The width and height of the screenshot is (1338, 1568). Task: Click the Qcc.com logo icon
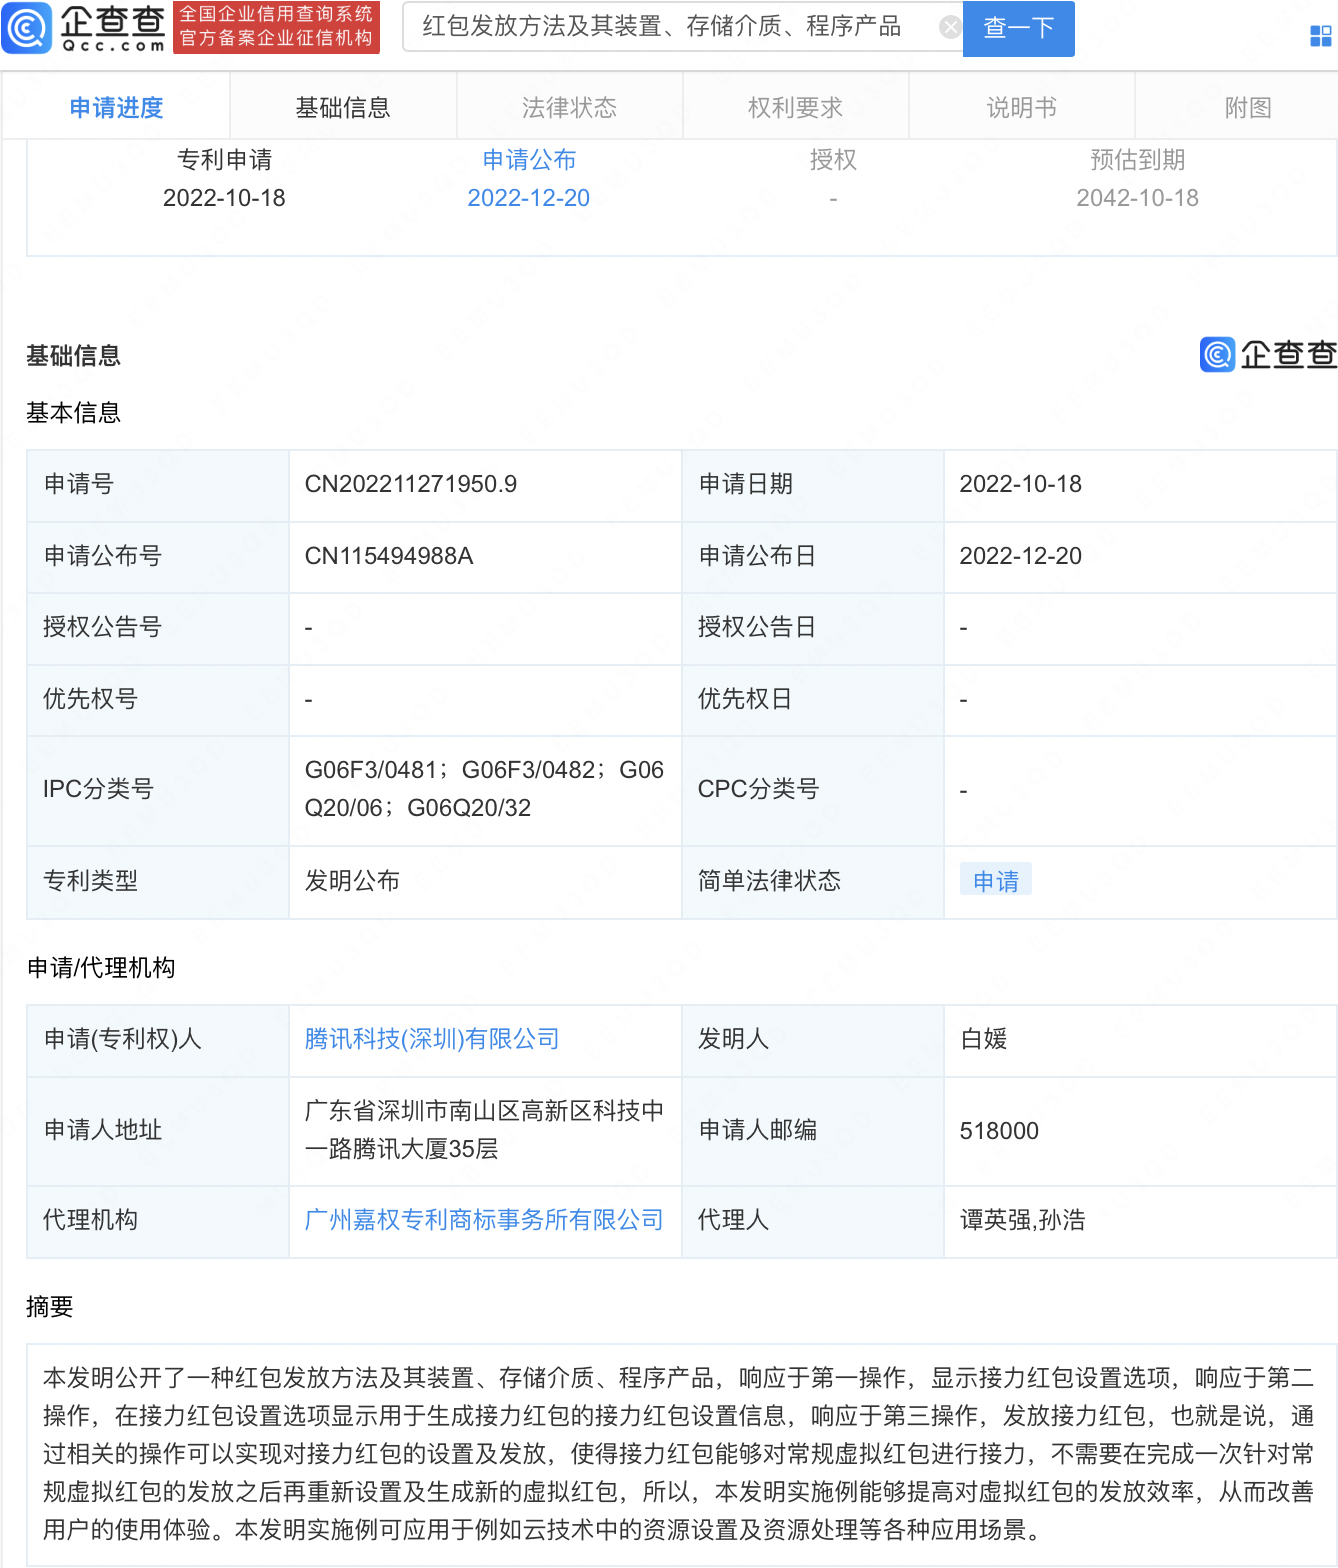point(28,28)
